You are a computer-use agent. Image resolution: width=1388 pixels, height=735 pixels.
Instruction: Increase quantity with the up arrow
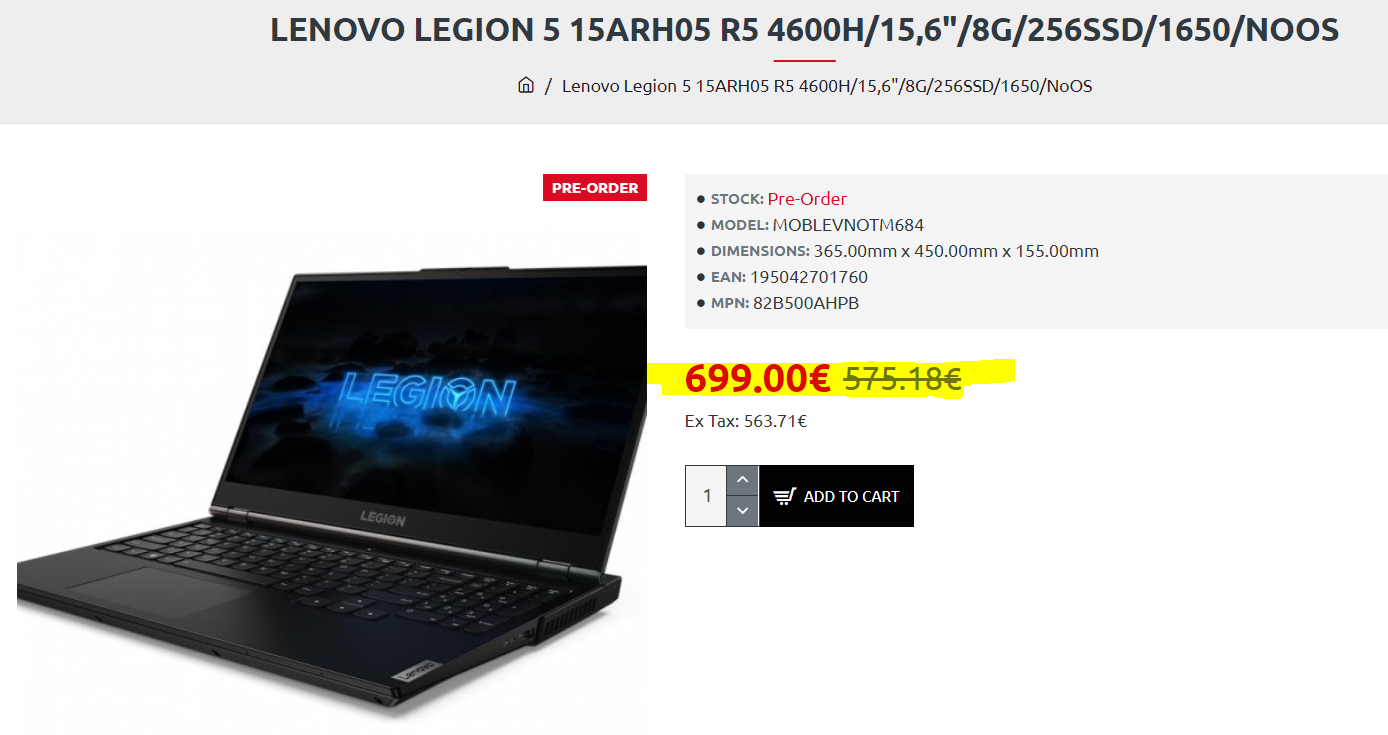(742, 481)
